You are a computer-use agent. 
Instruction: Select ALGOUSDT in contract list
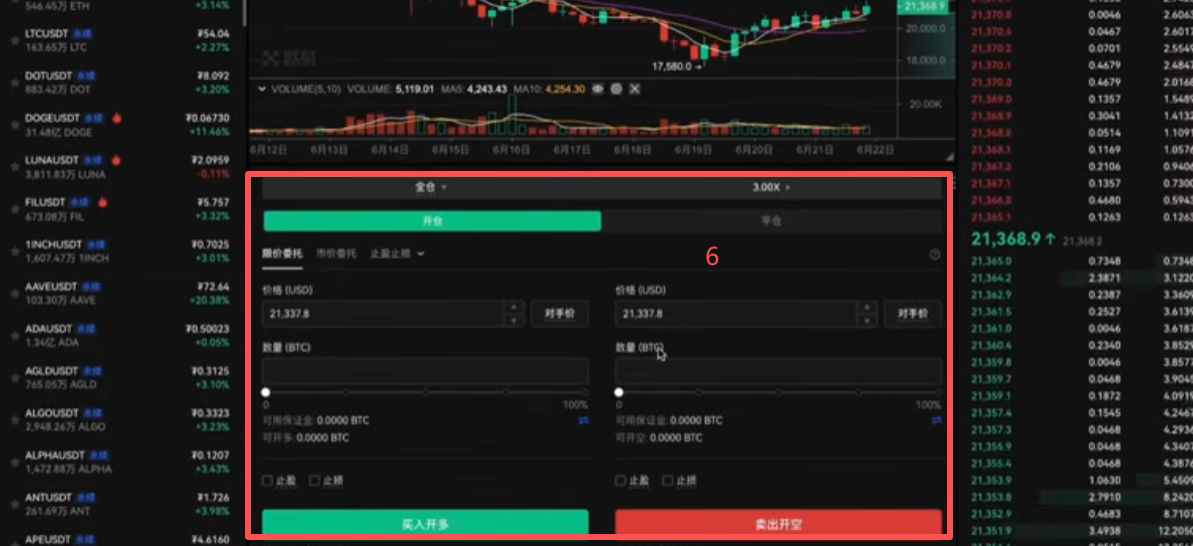[122, 420]
